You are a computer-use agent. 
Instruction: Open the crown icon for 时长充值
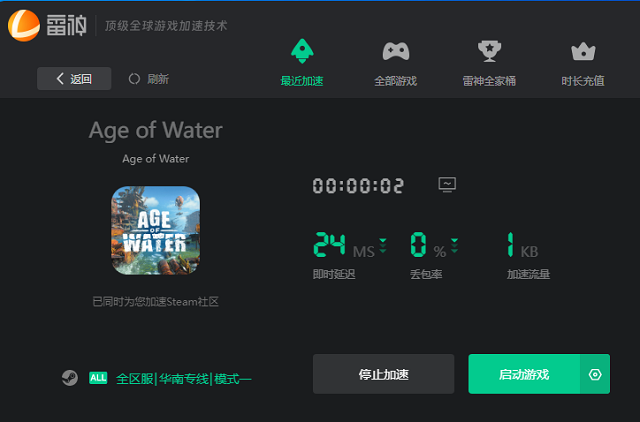(583, 51)
